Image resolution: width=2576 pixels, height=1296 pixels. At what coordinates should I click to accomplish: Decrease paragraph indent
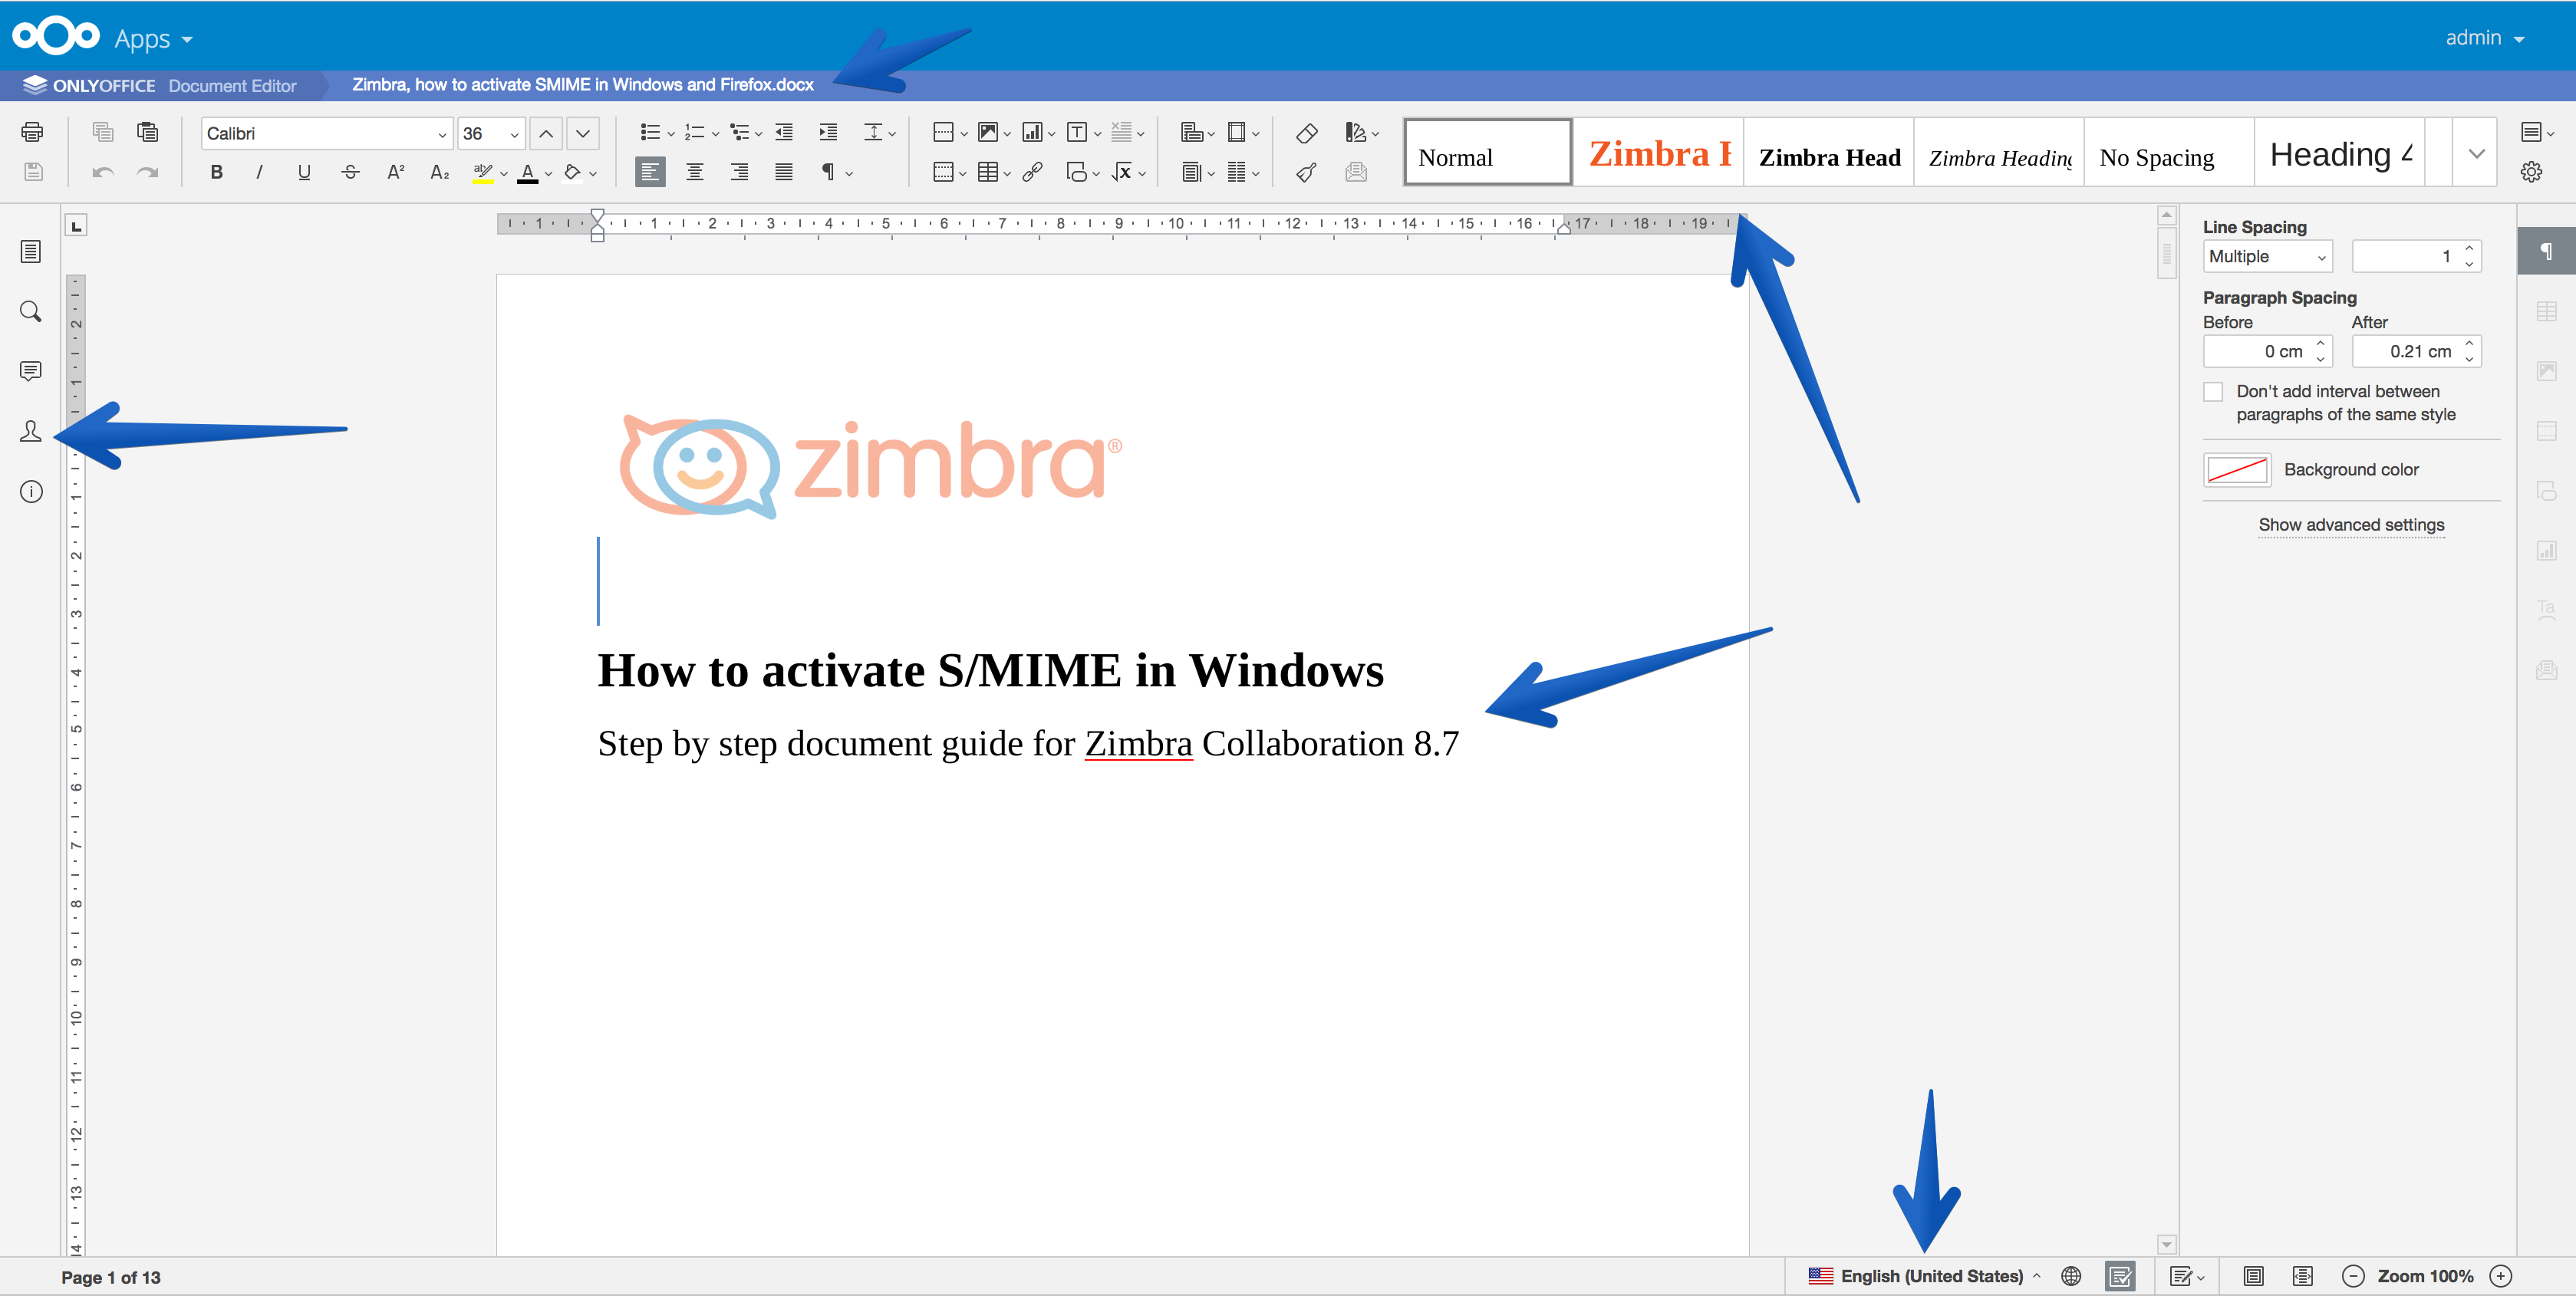click(784, 132)
